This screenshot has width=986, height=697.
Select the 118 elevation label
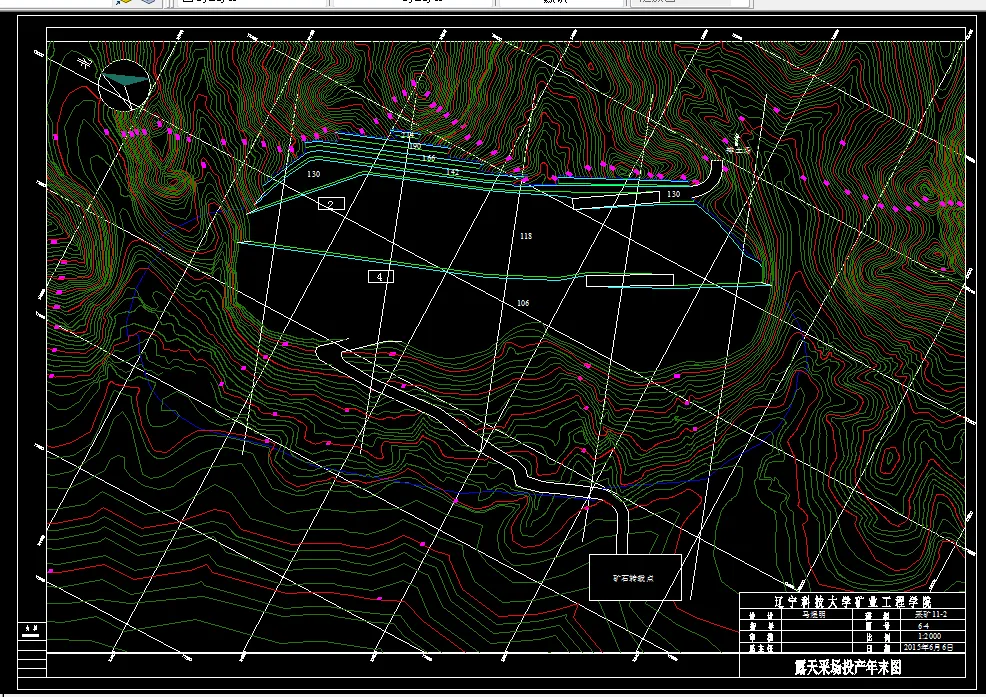coord(526,236)
